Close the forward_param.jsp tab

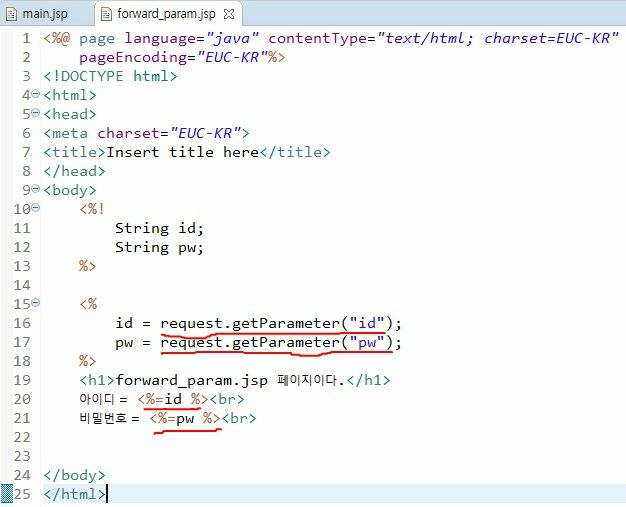(229, 14)
